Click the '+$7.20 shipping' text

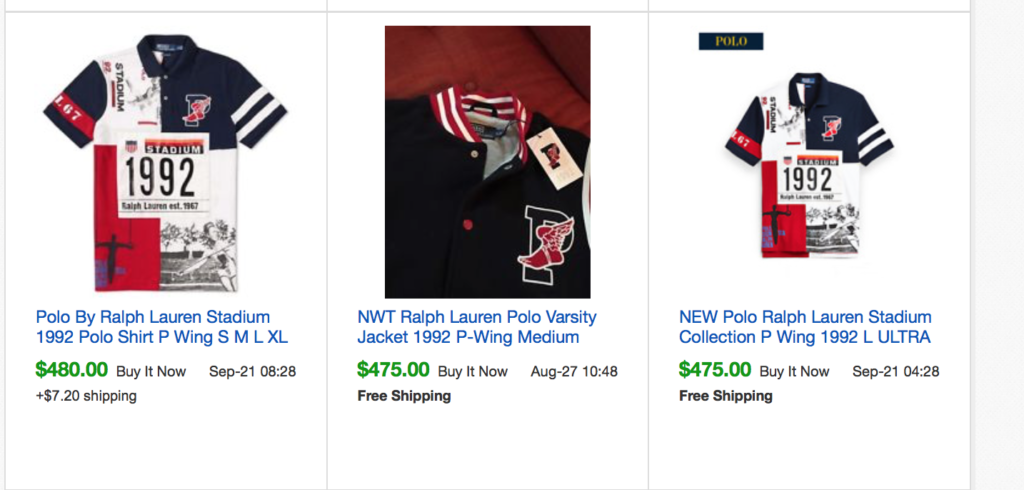pos(86,396)
